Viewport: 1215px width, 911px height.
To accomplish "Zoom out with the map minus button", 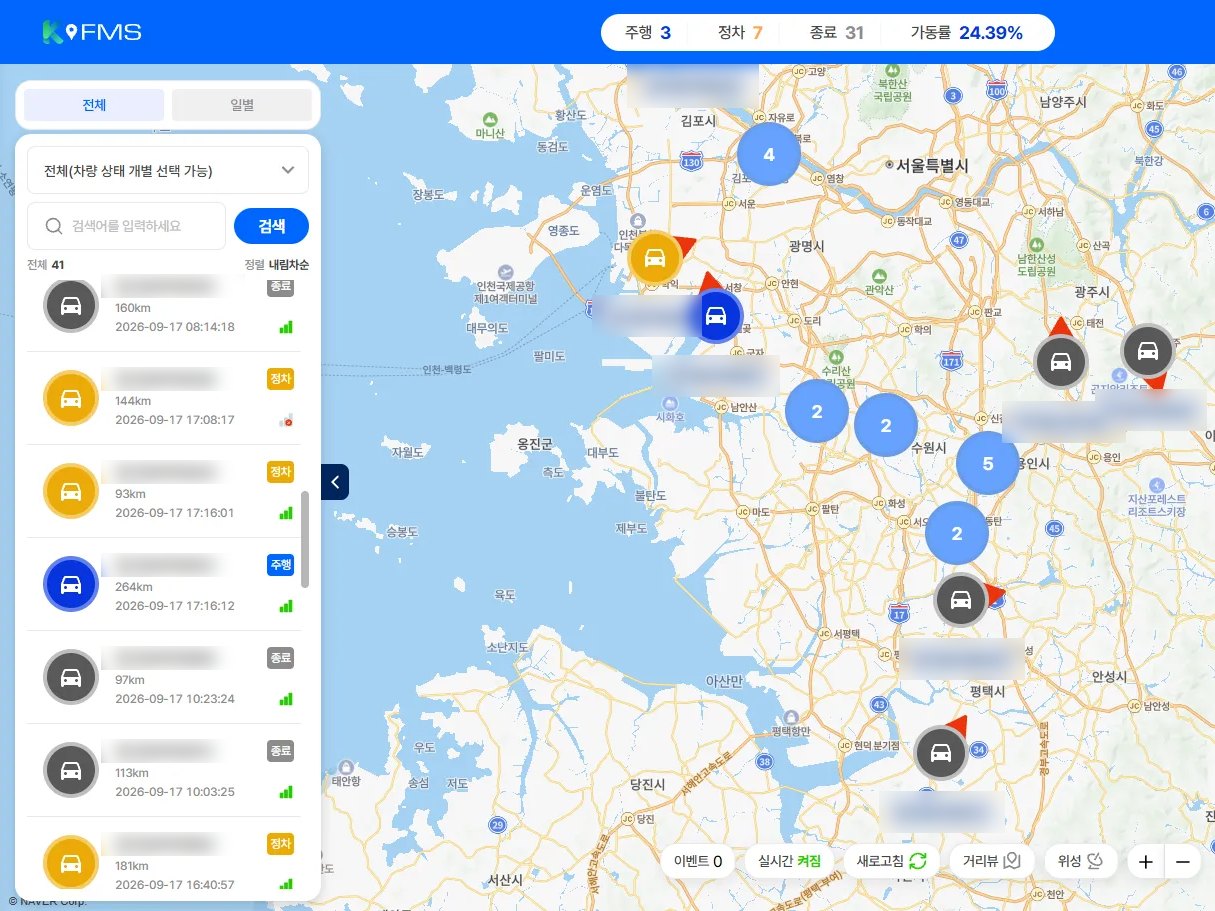I will point(1182,861).
